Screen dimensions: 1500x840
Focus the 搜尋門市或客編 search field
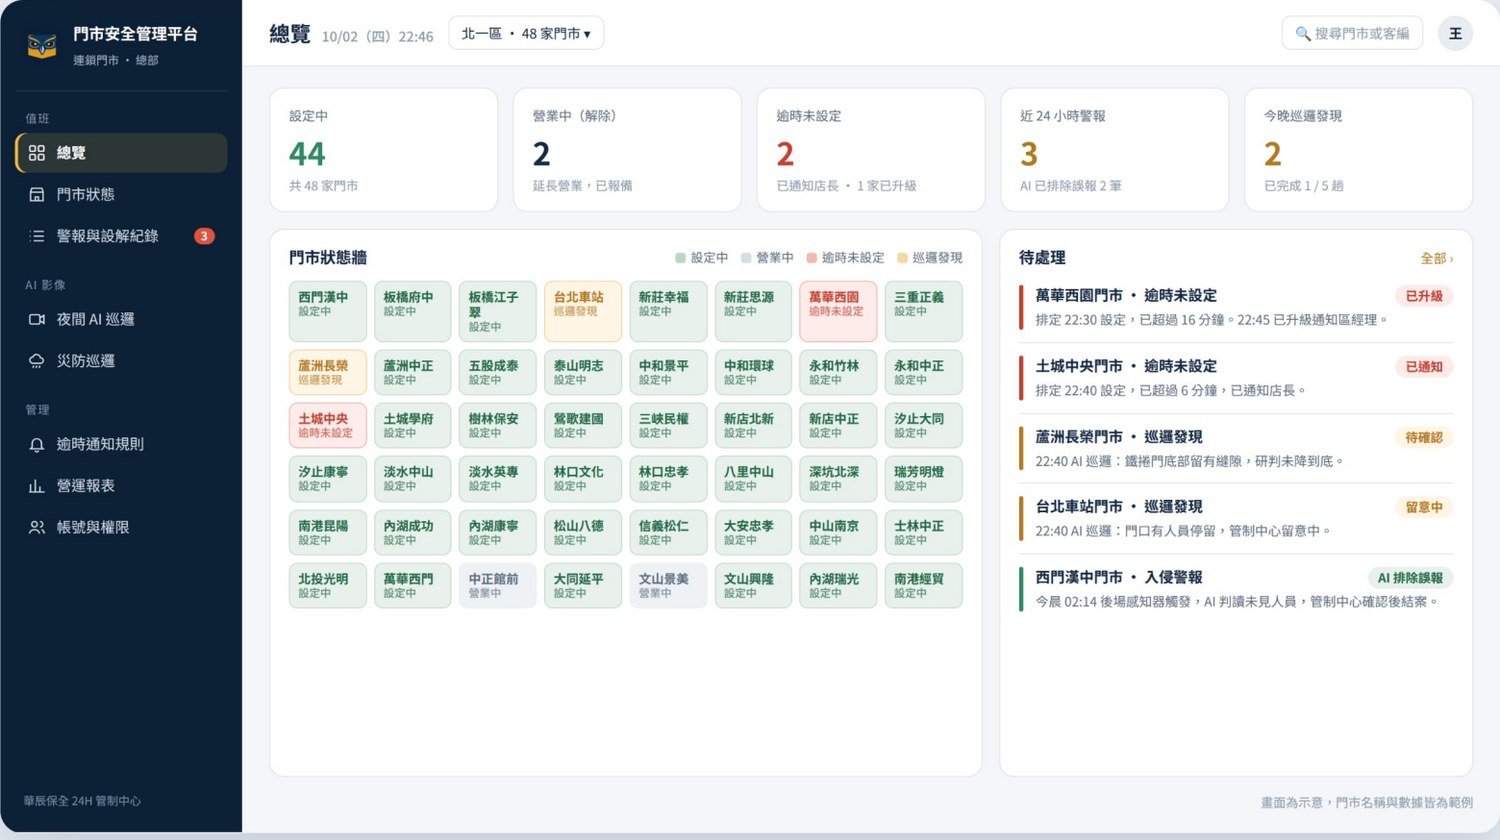1352,33
